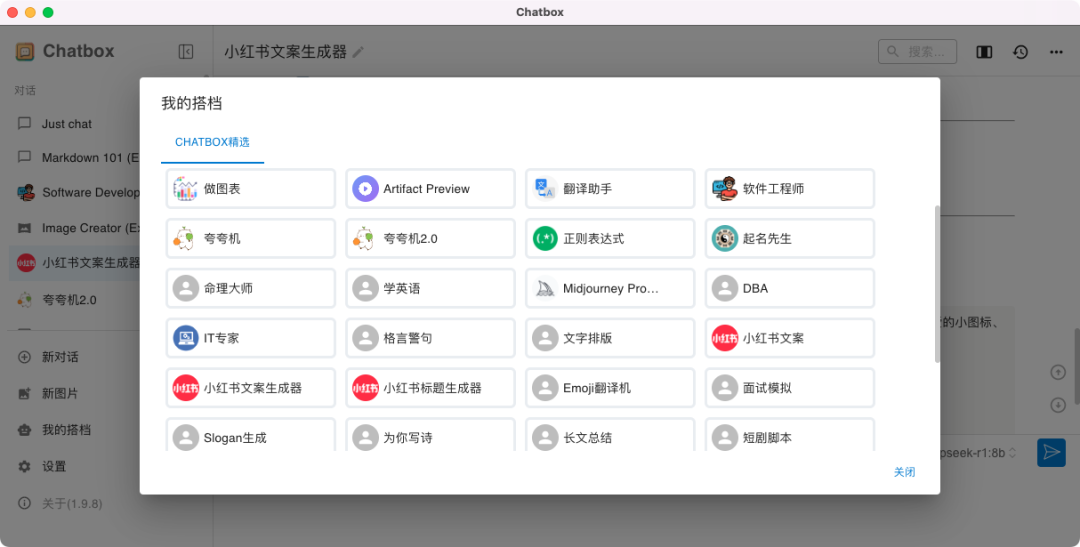
Task: Toggle the split-panel layout icon
Action: pyautogui.click(x=984, y=52)
